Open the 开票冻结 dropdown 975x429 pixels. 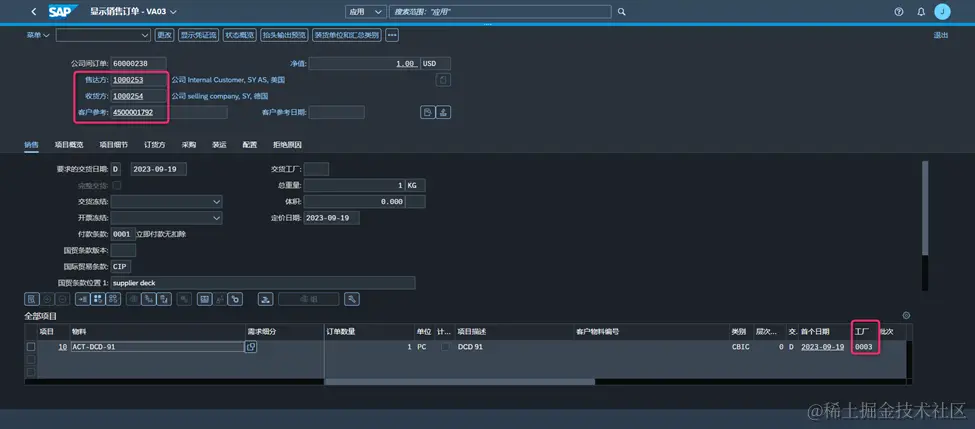[x=167, y=218]
